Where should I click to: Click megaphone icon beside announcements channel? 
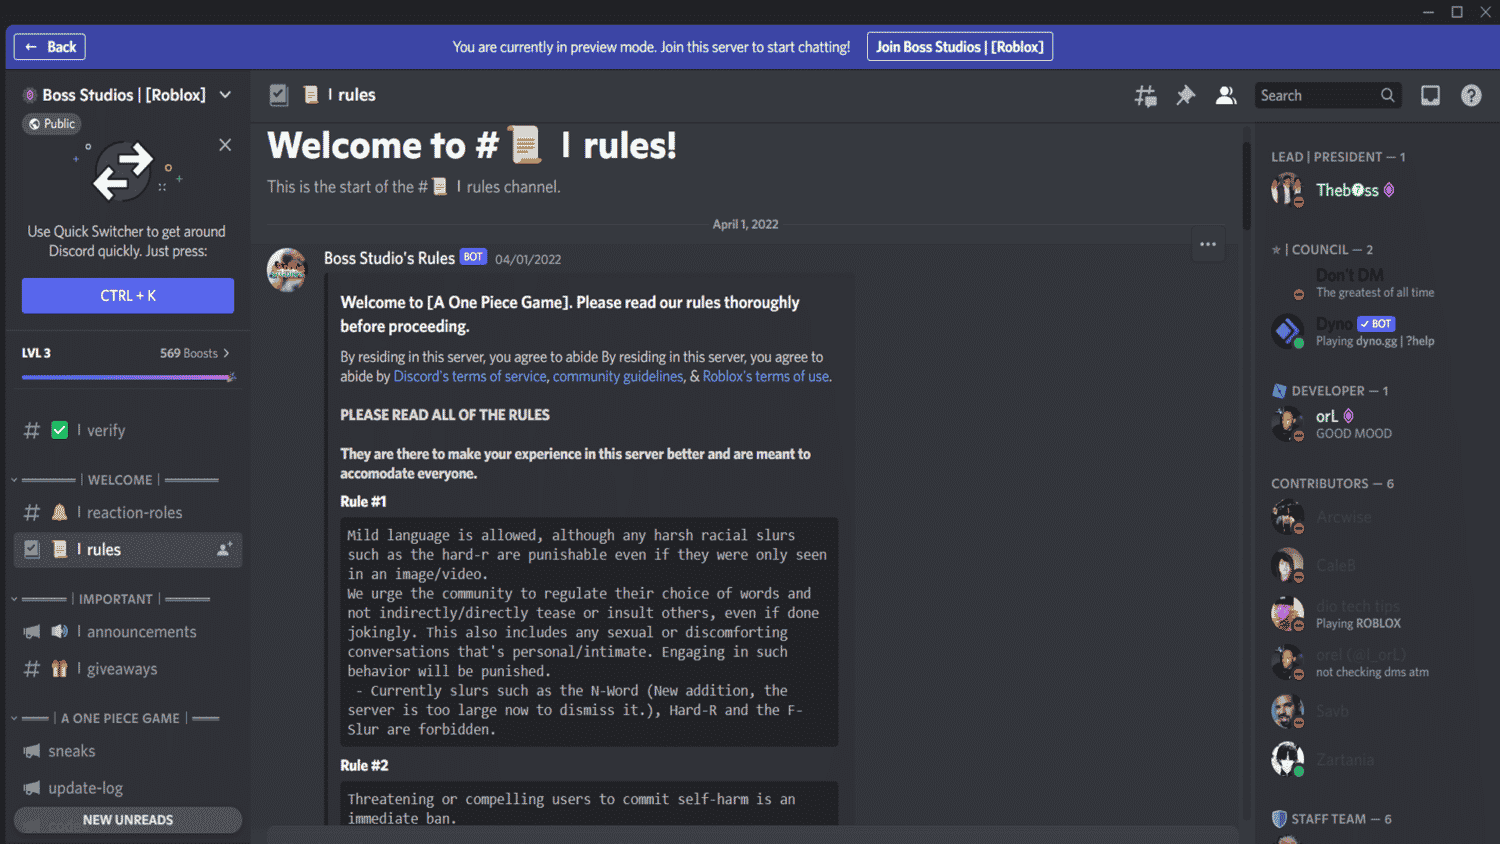pyautogui.click(x=32, y=632)
